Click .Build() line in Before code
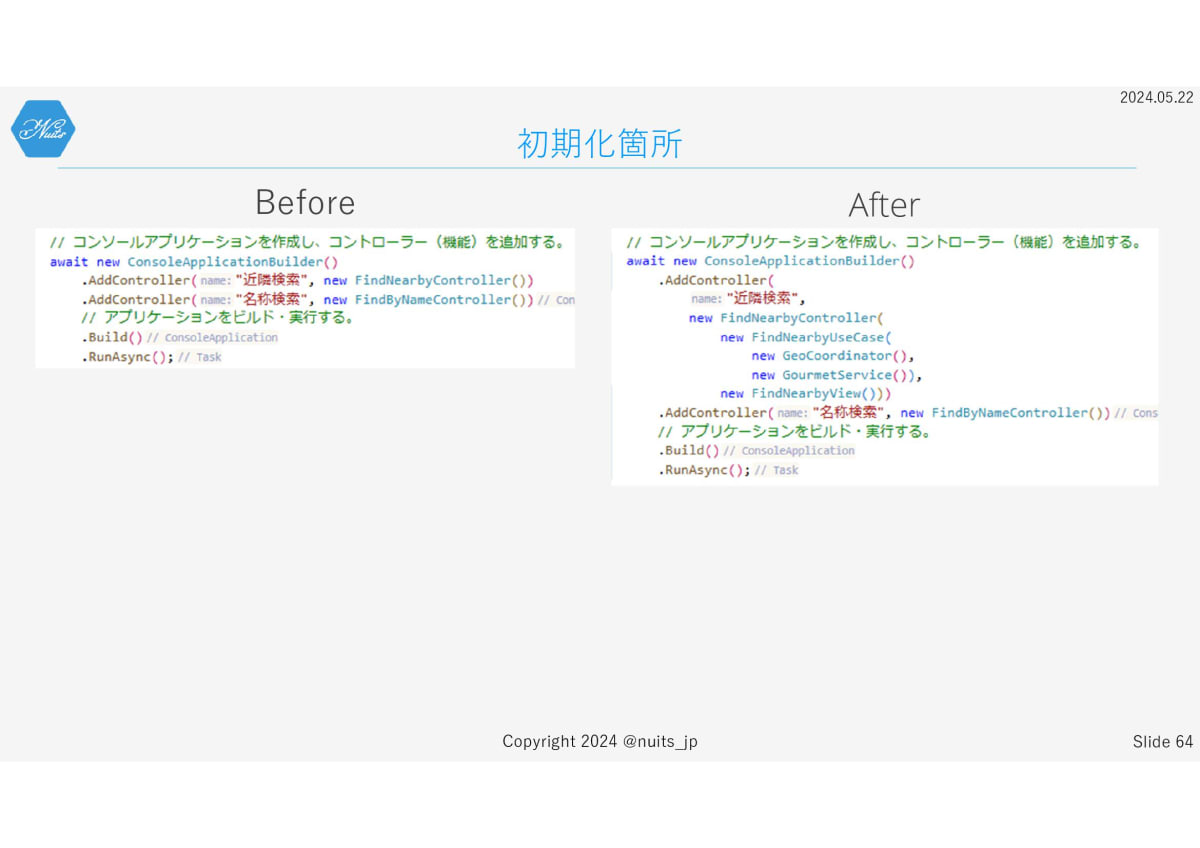 [180, 337]
